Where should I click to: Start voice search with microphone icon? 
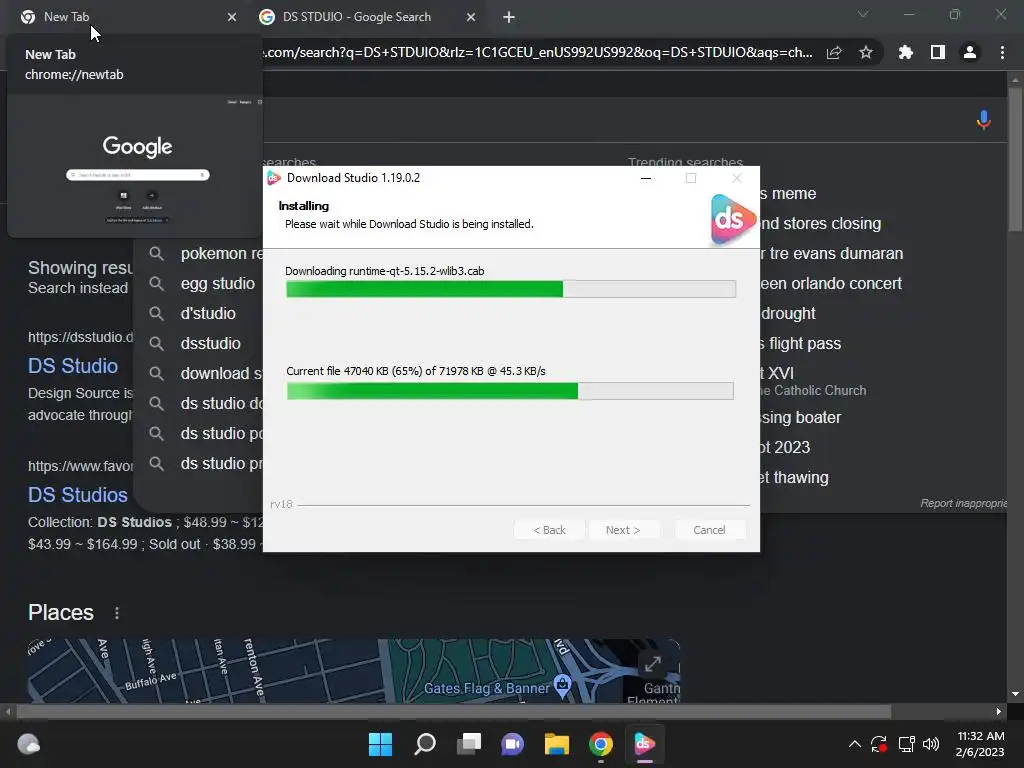coord(984,120)
